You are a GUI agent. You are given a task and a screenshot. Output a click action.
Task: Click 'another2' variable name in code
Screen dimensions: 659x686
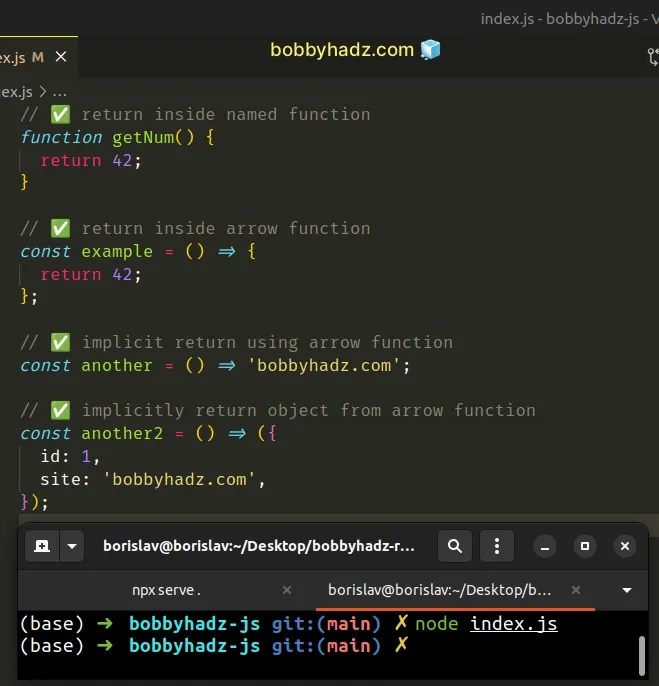point(122,434)
